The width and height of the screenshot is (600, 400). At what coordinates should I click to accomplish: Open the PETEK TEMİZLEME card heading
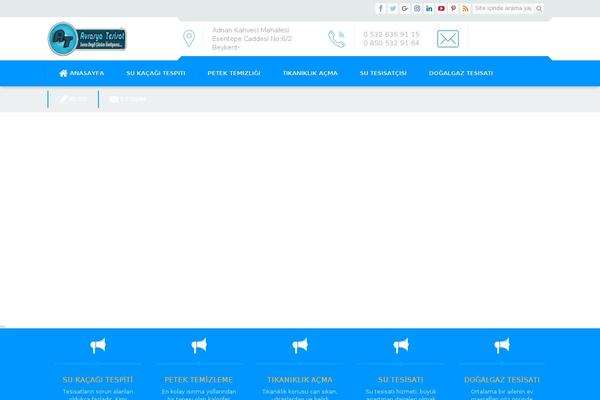tap(199, 380)
